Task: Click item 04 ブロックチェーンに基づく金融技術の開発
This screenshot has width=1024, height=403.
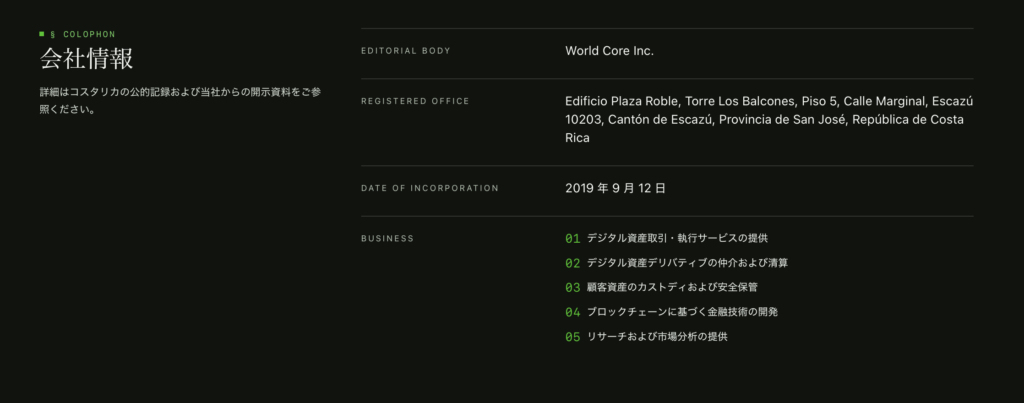Action: click(671, 312)
